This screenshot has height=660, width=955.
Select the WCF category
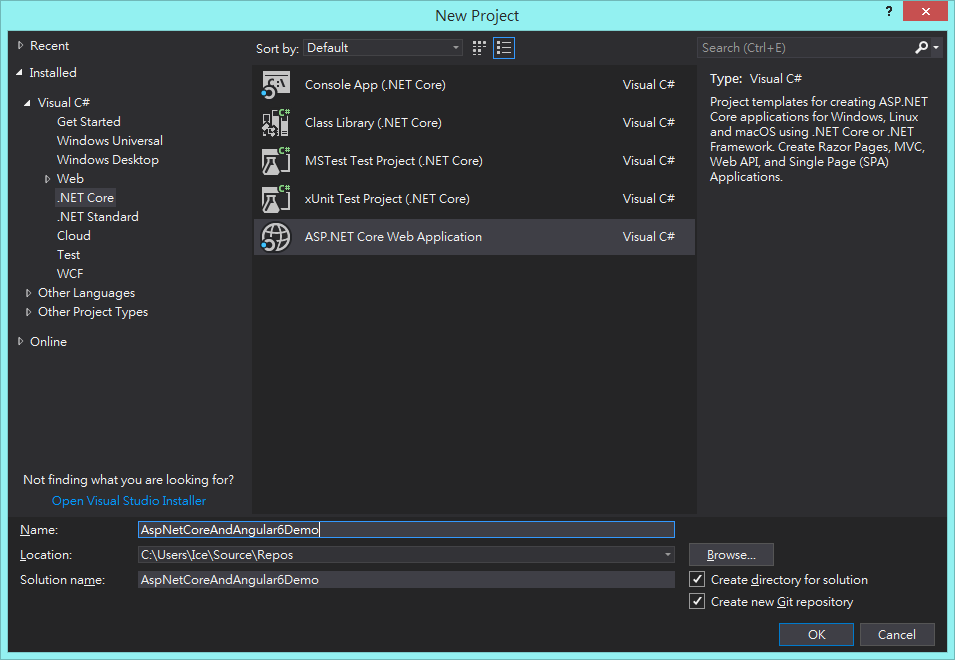[x=70, y=274]
